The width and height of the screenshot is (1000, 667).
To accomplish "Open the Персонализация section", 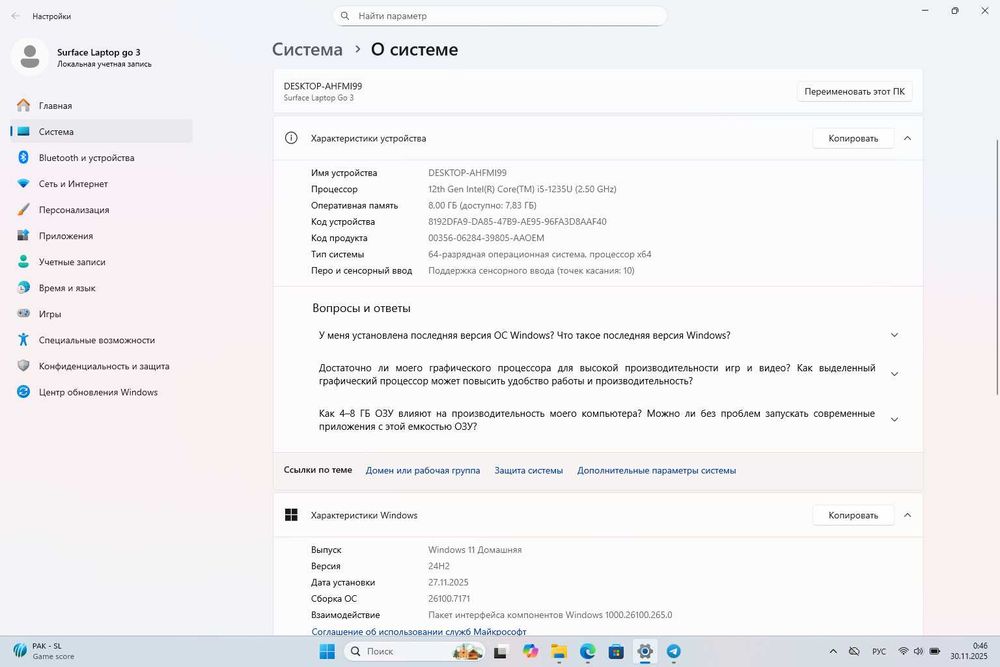I will [x=102, y=210].
